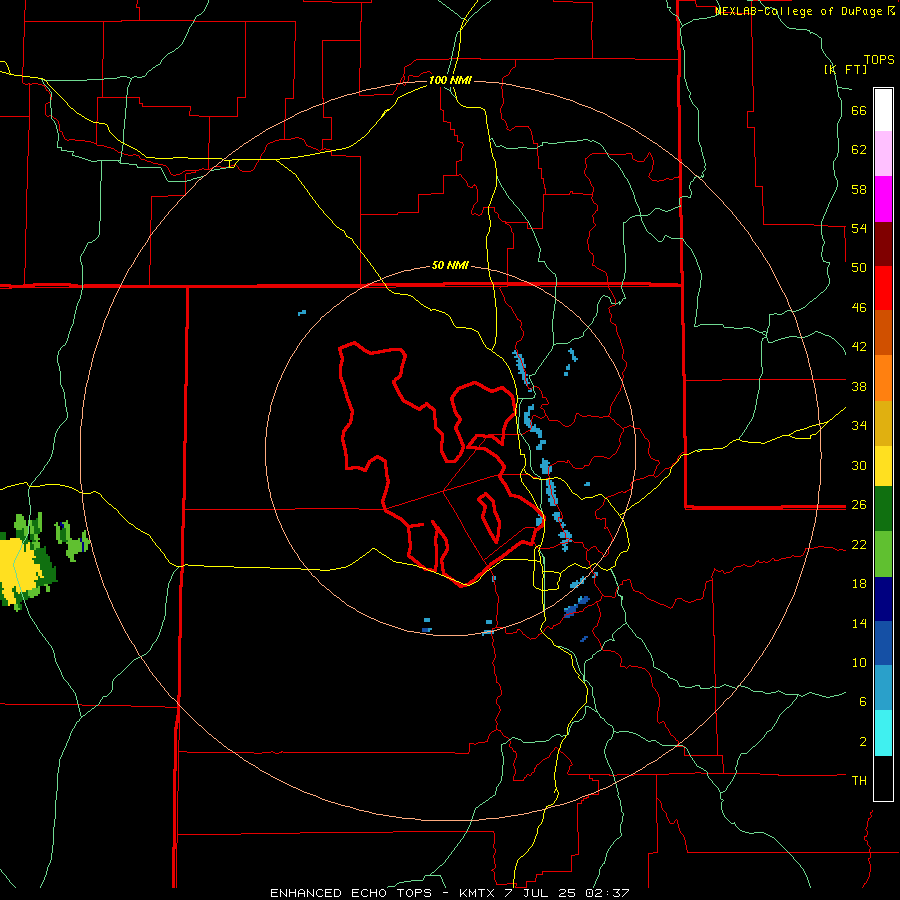
Task: Select the 58 legend value
Action: tap(859, 189)
